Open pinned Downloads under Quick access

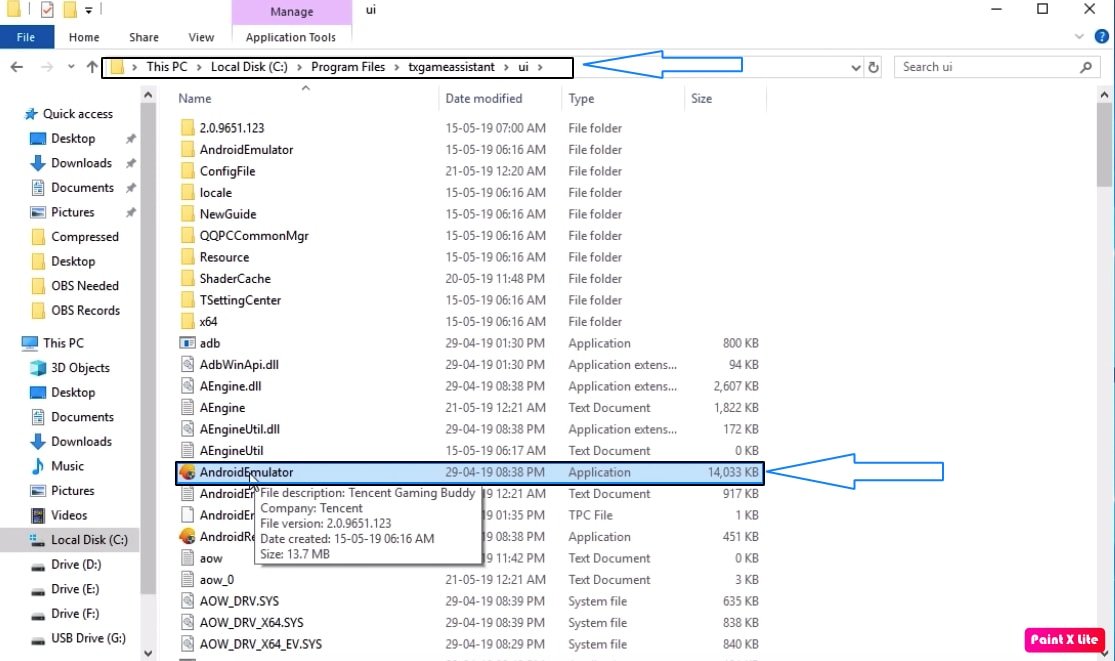[x=81, y=163]
